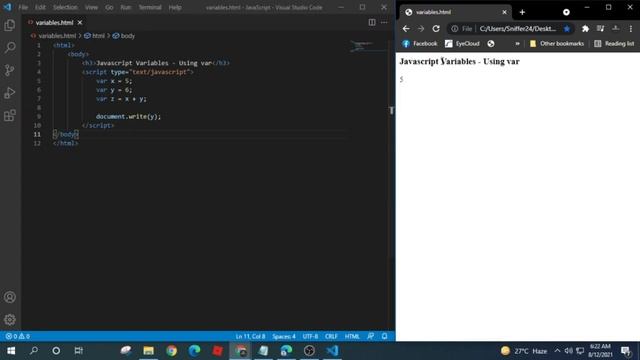
Task: Open the Help menu in VS Code
Action: [x=175, y=7]
